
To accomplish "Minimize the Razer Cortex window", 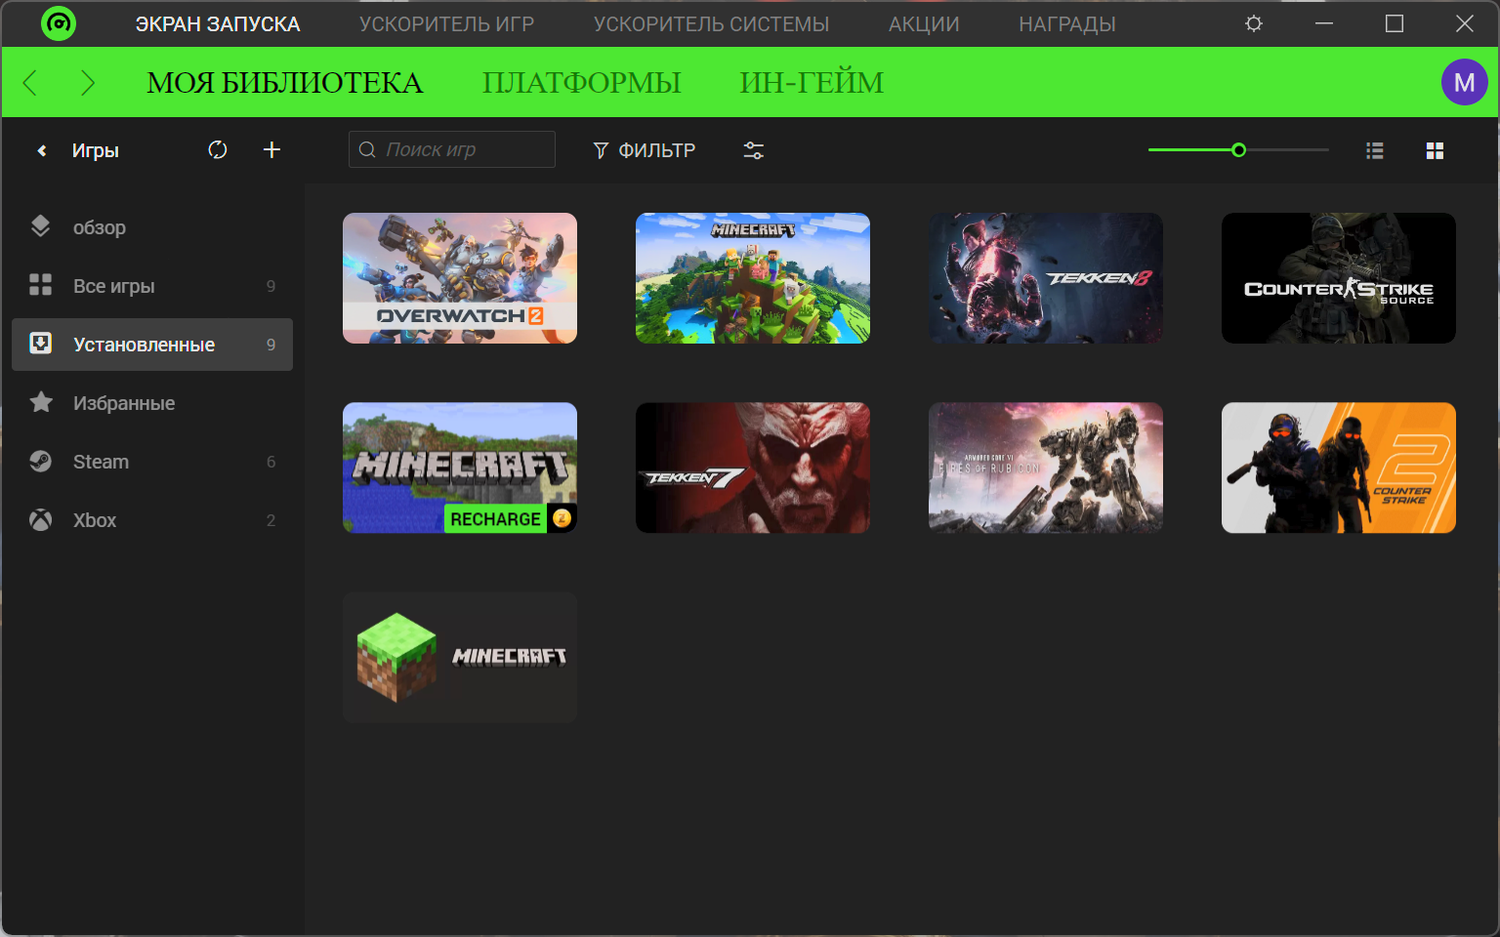I will point(1324,23).
